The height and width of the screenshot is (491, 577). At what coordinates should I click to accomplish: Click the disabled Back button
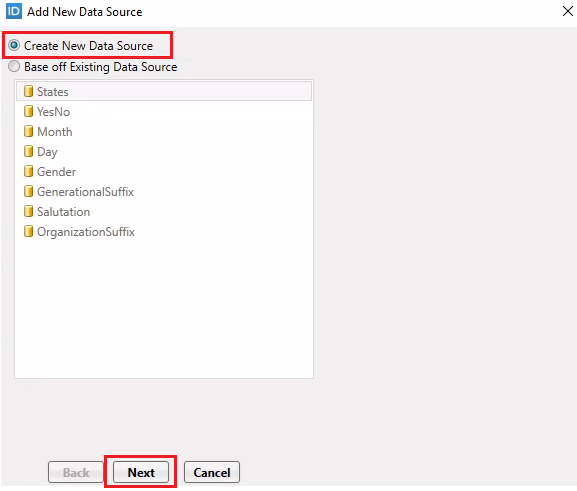point(76,472)
